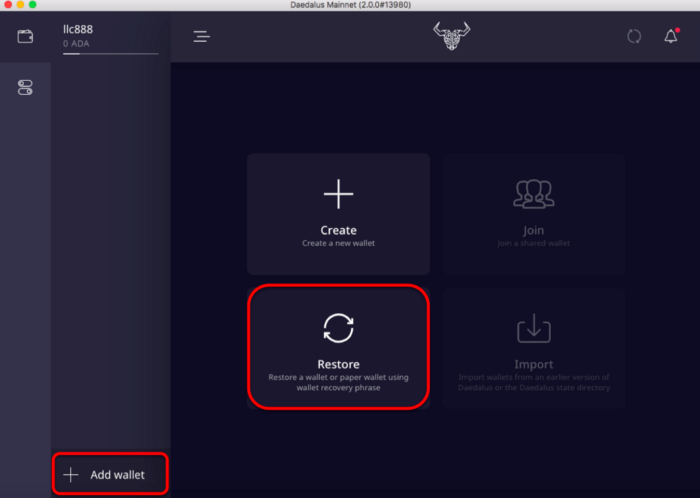
Task: Click the large plus icon on Create card
Action: pos(338,194)
